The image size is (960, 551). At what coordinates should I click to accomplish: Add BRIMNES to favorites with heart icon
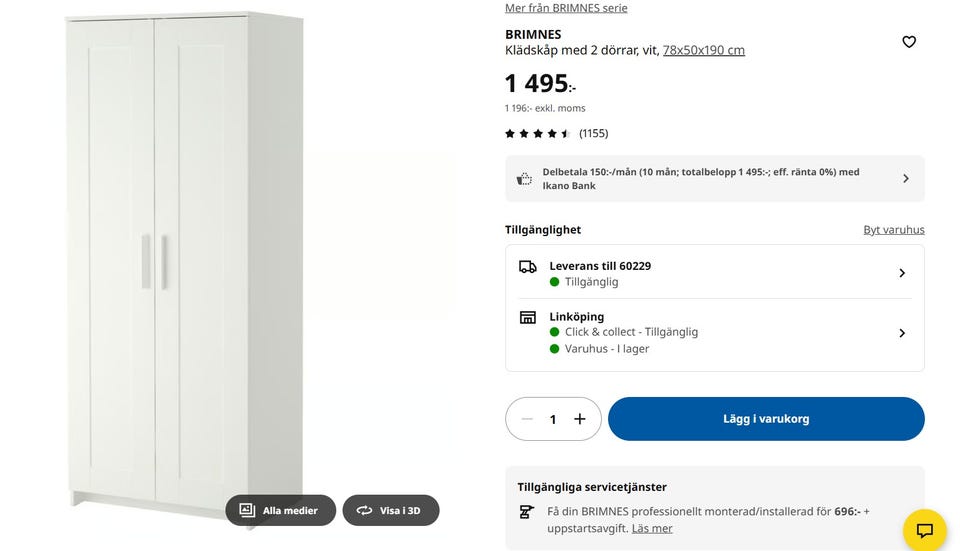click(909, 42)
